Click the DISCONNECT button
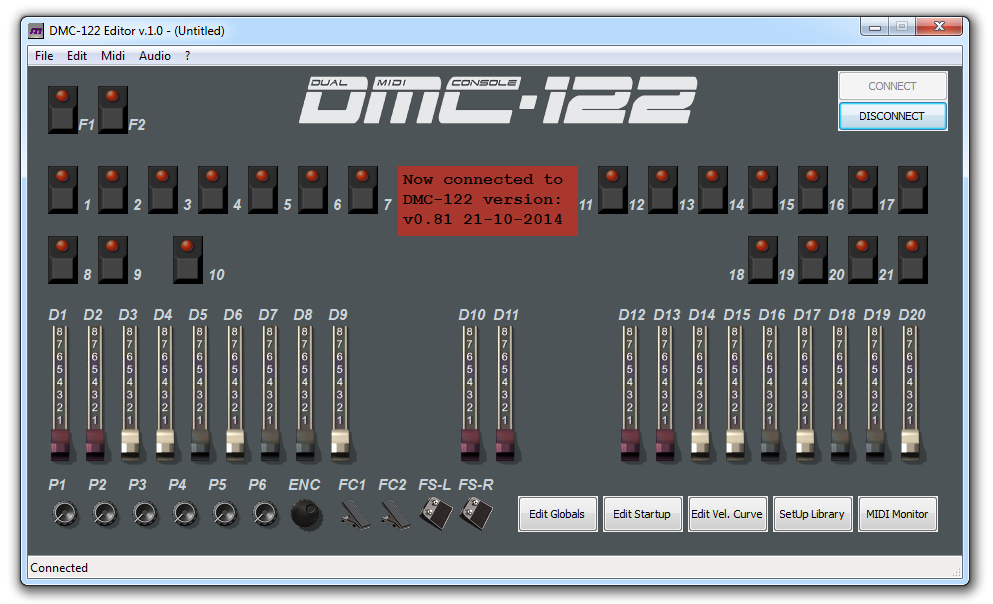 coord(892,116)
